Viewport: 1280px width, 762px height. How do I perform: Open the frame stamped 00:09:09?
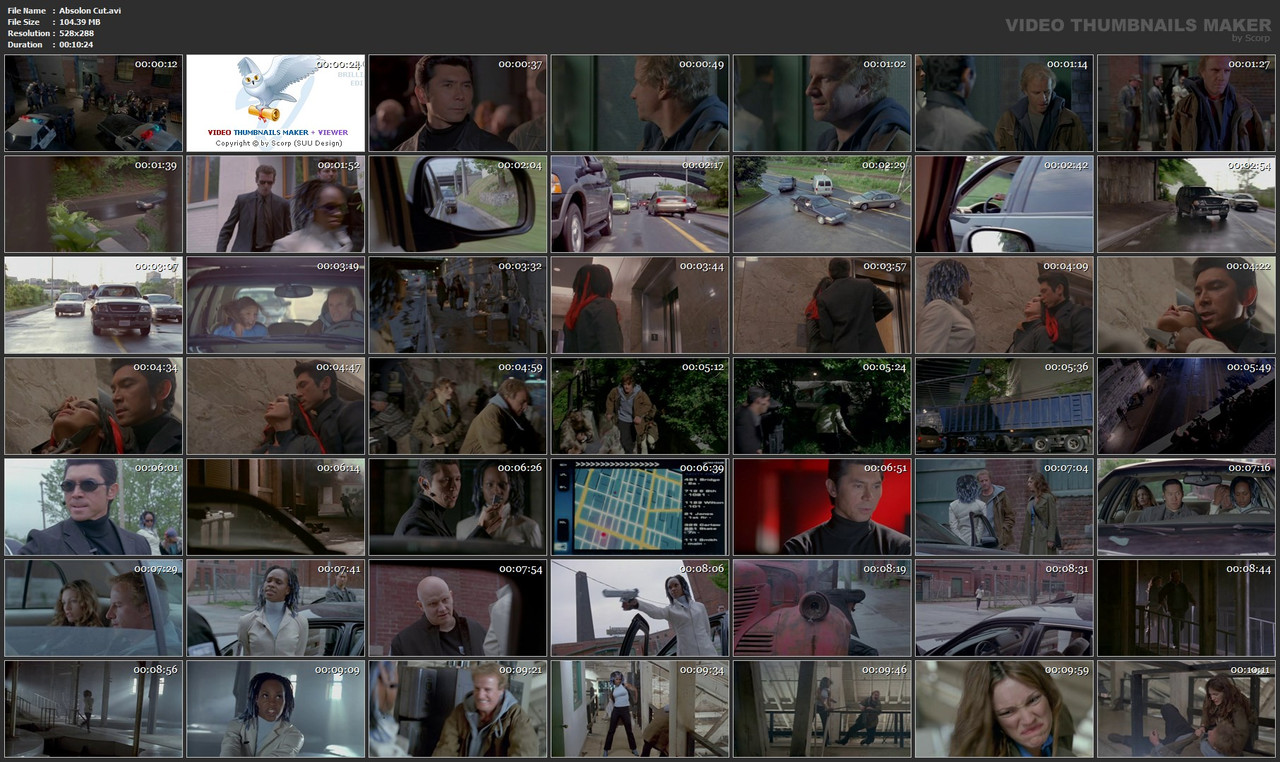click(276, 709)
